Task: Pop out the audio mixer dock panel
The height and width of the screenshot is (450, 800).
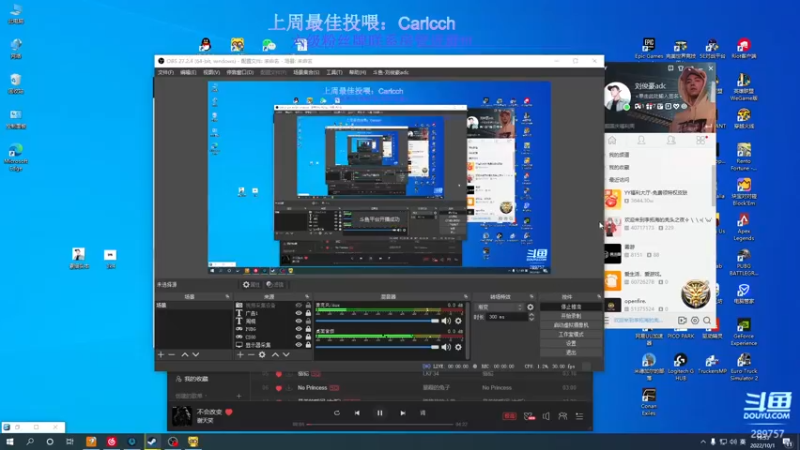Action: point(465,296)
